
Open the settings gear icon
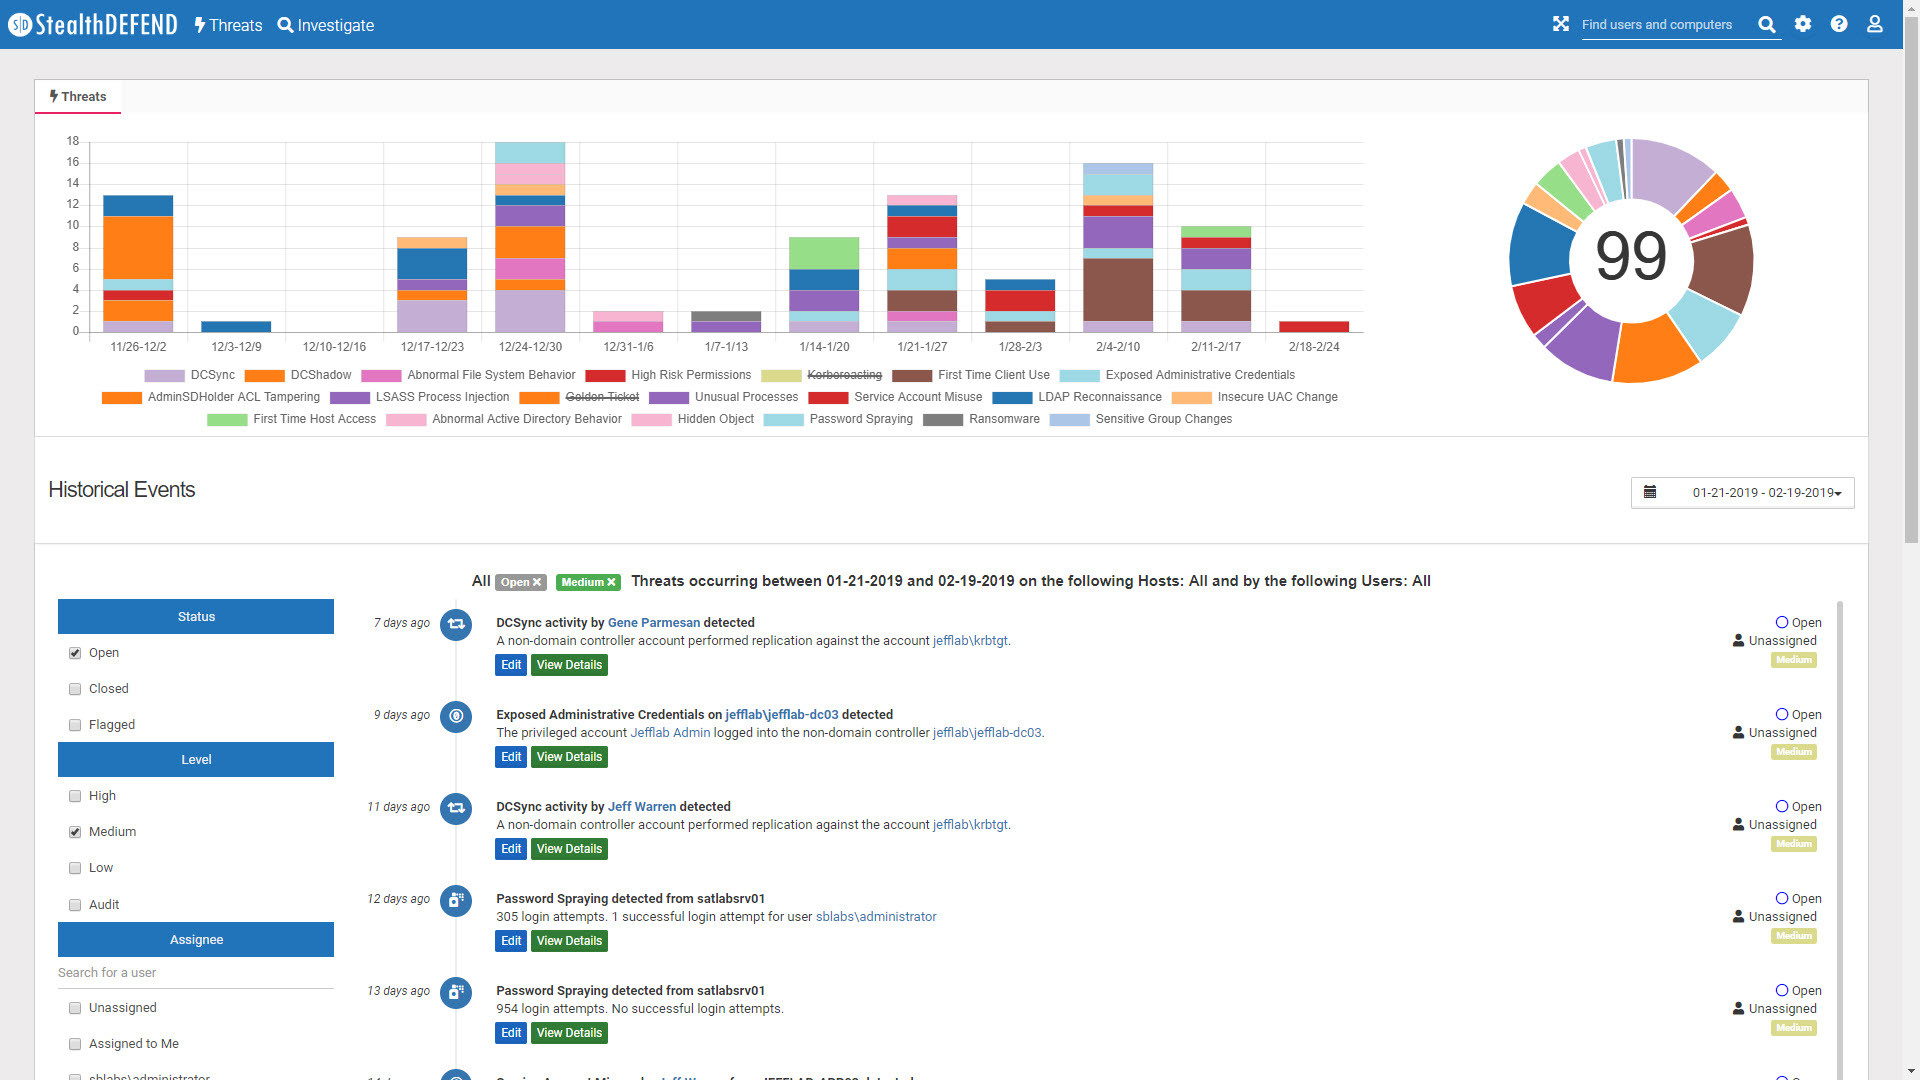coord(1803,24)
